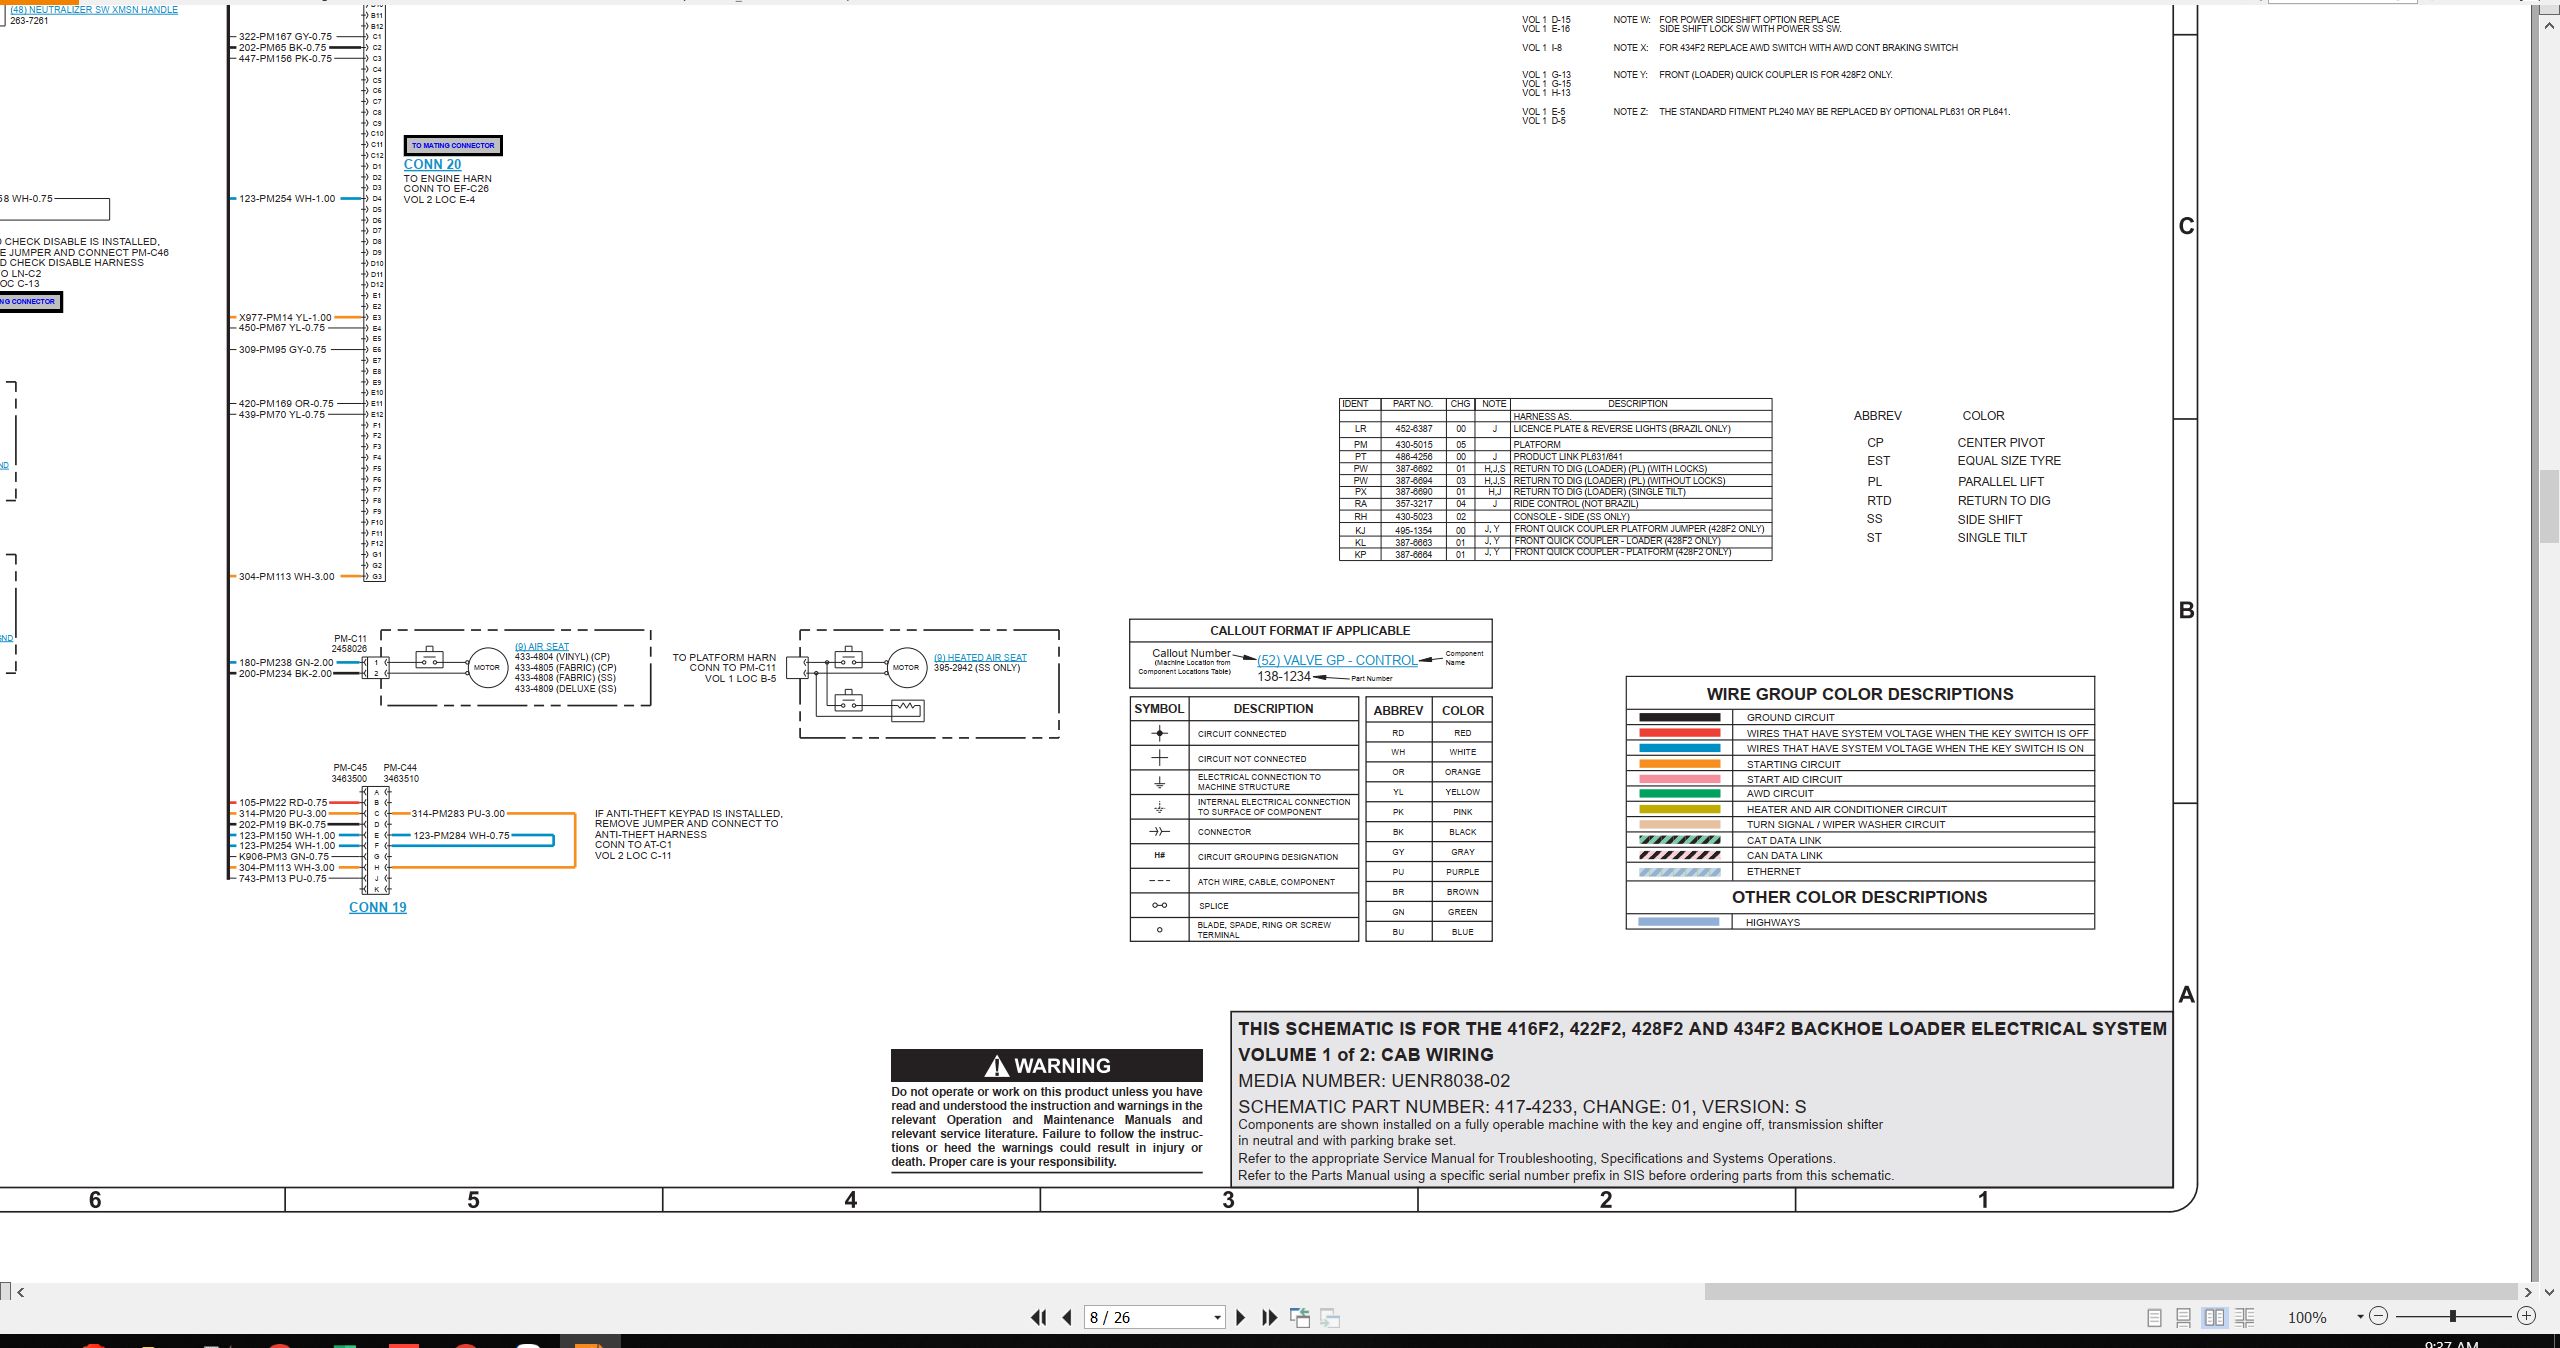Click the previous view icon
Viewport: 2560px width, 1348px height.
(1300, 1318)
